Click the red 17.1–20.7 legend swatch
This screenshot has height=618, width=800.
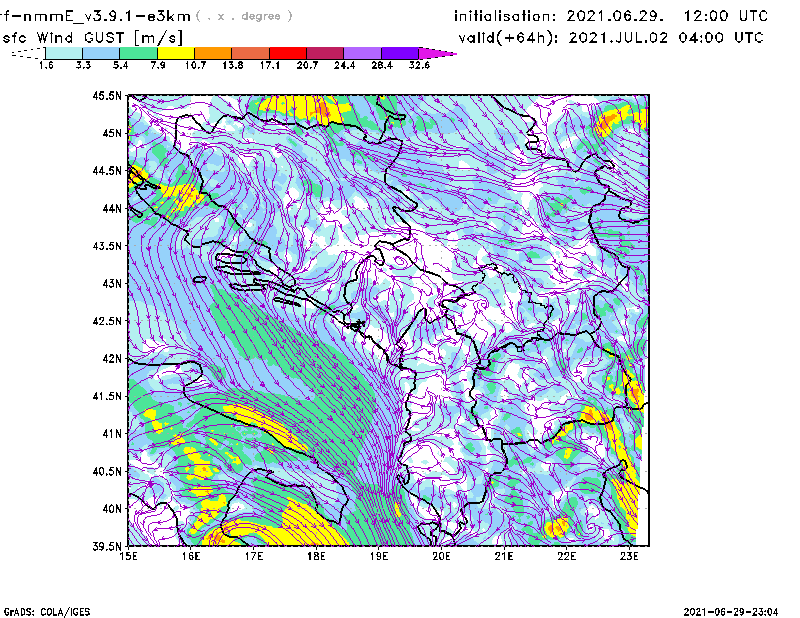coord(287,53)
